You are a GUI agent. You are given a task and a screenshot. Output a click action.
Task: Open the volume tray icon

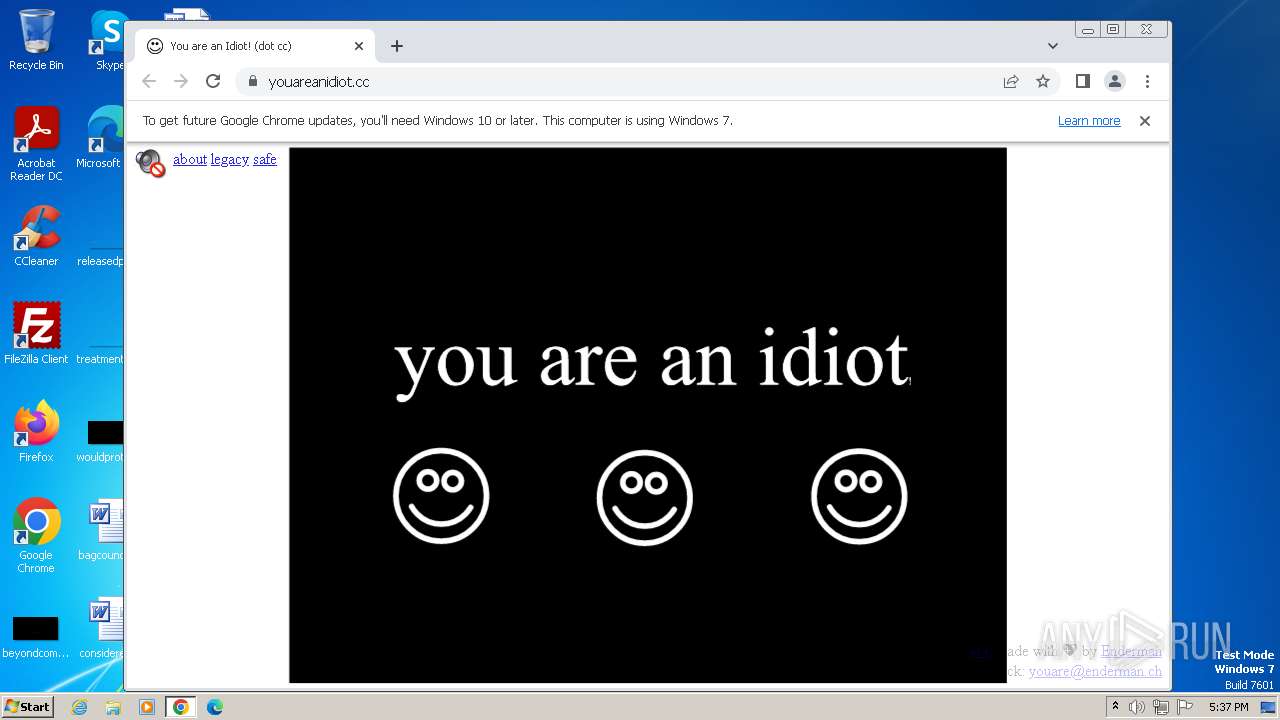click(1137, 707)
